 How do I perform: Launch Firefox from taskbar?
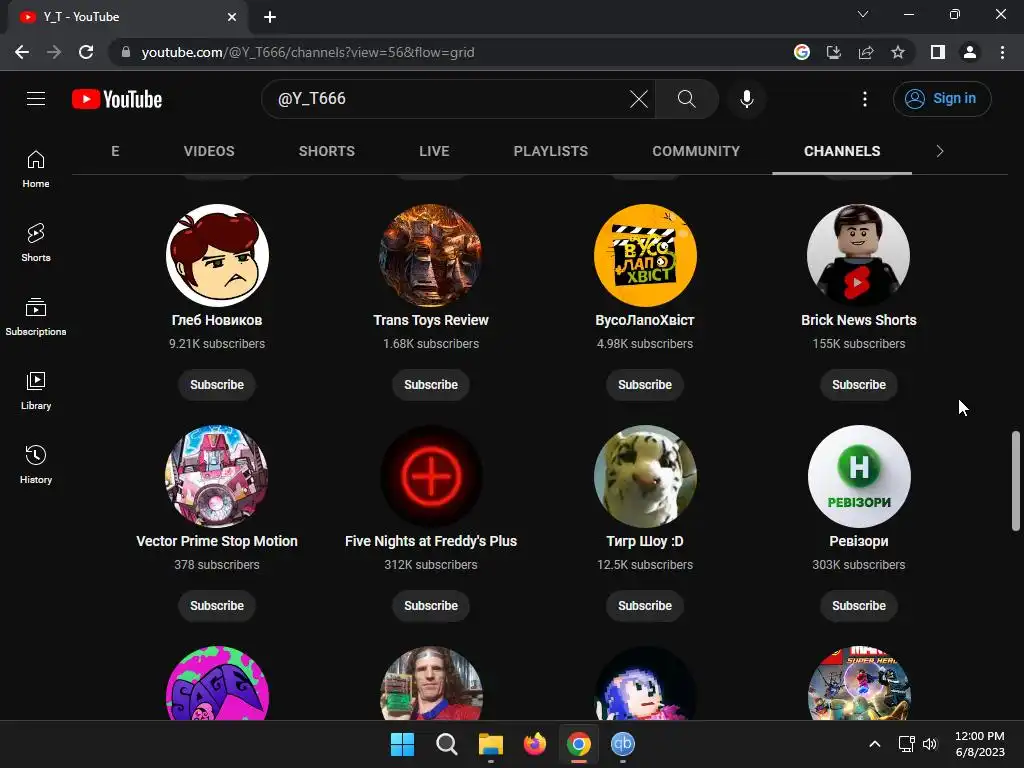tap(535, 744)
